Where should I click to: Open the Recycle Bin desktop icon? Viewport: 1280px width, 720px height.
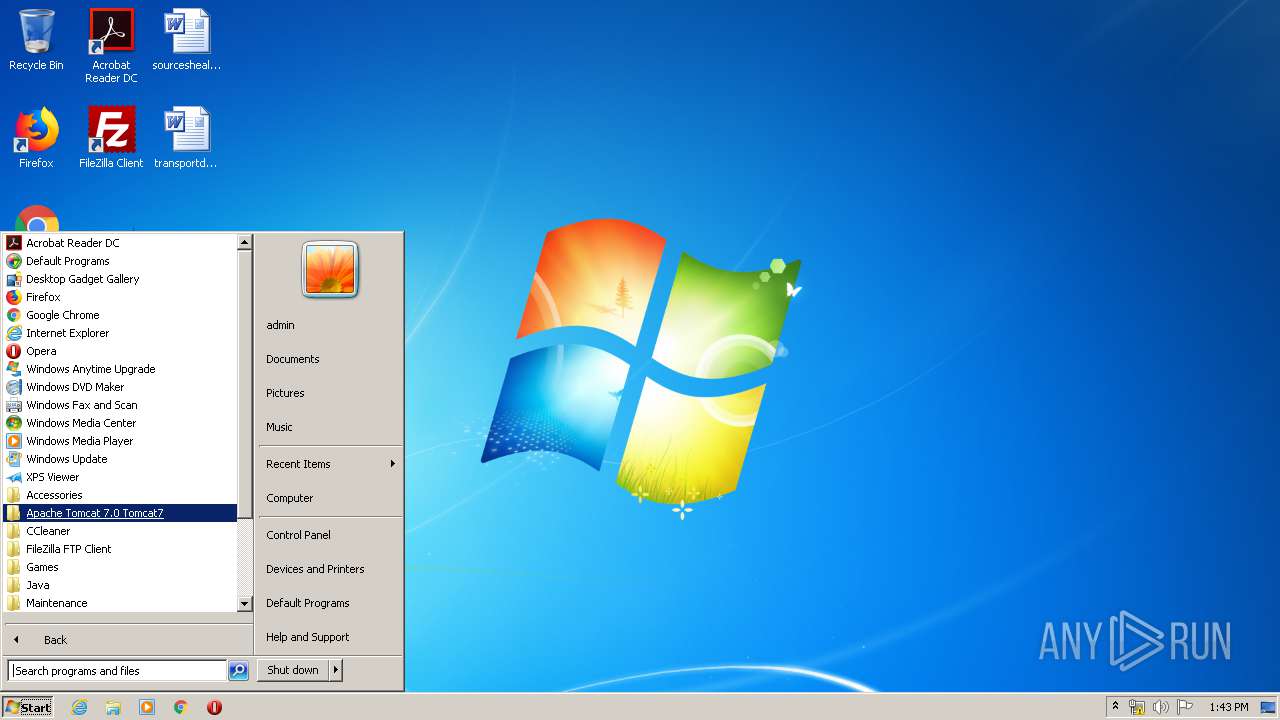tap(36, 40)
